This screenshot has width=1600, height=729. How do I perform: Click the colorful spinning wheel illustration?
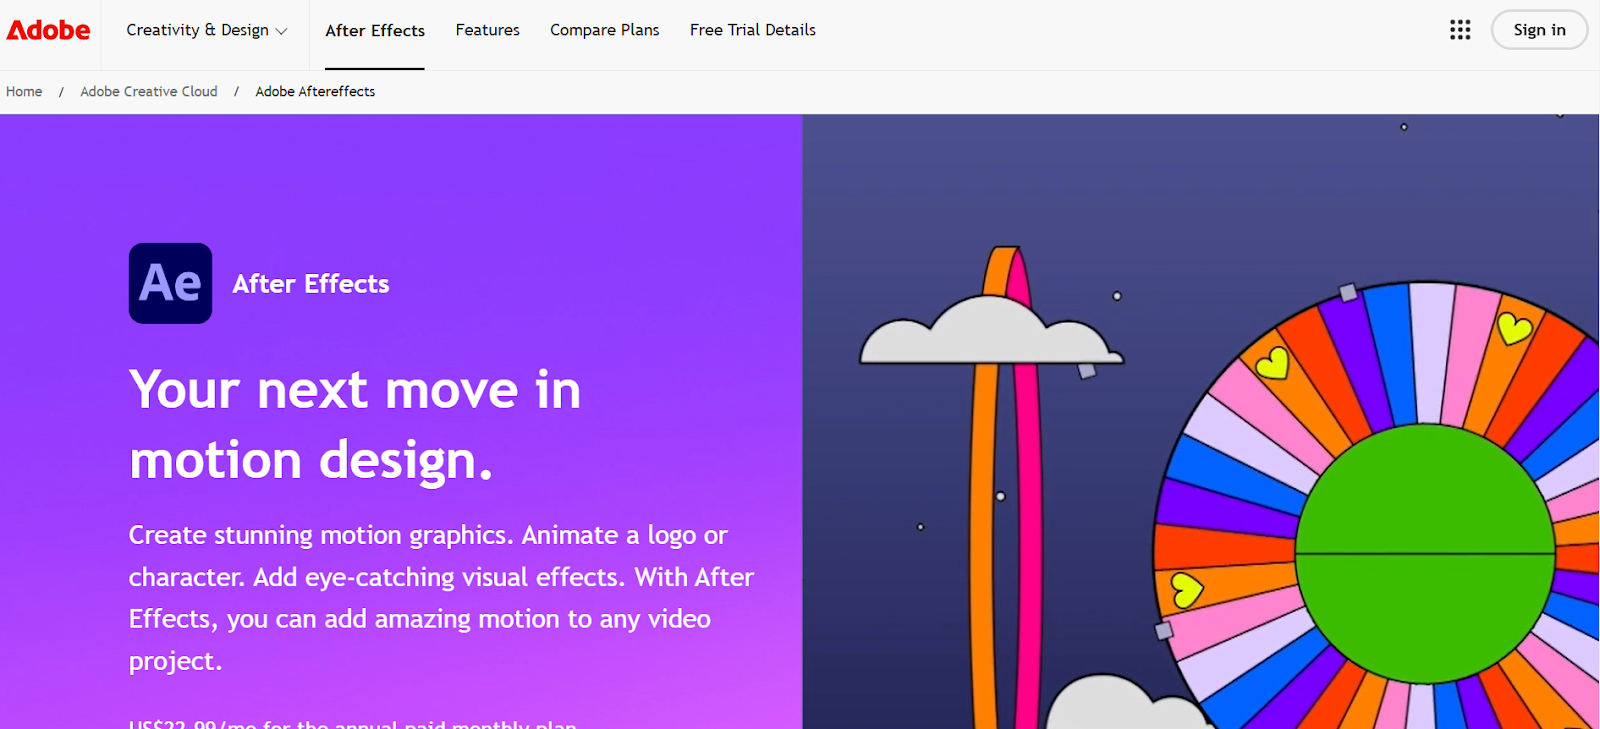1378,505
